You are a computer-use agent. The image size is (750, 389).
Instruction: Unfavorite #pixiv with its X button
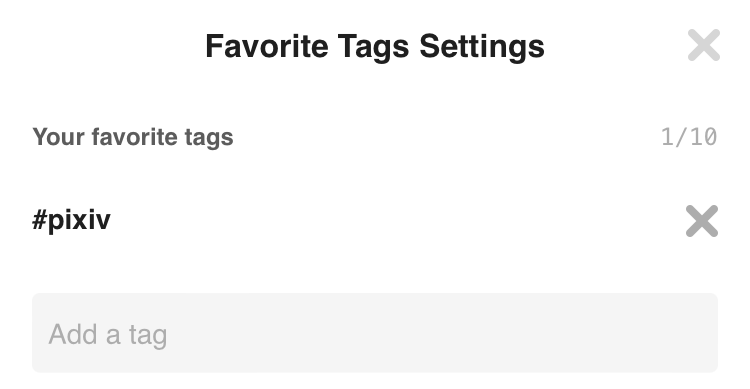[702, 221]
